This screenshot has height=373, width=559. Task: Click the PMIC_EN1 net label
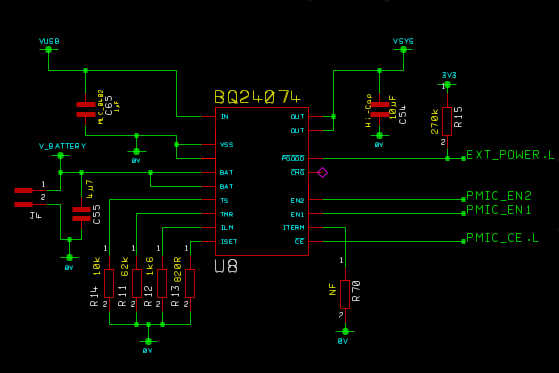click(x=499, y=210)
